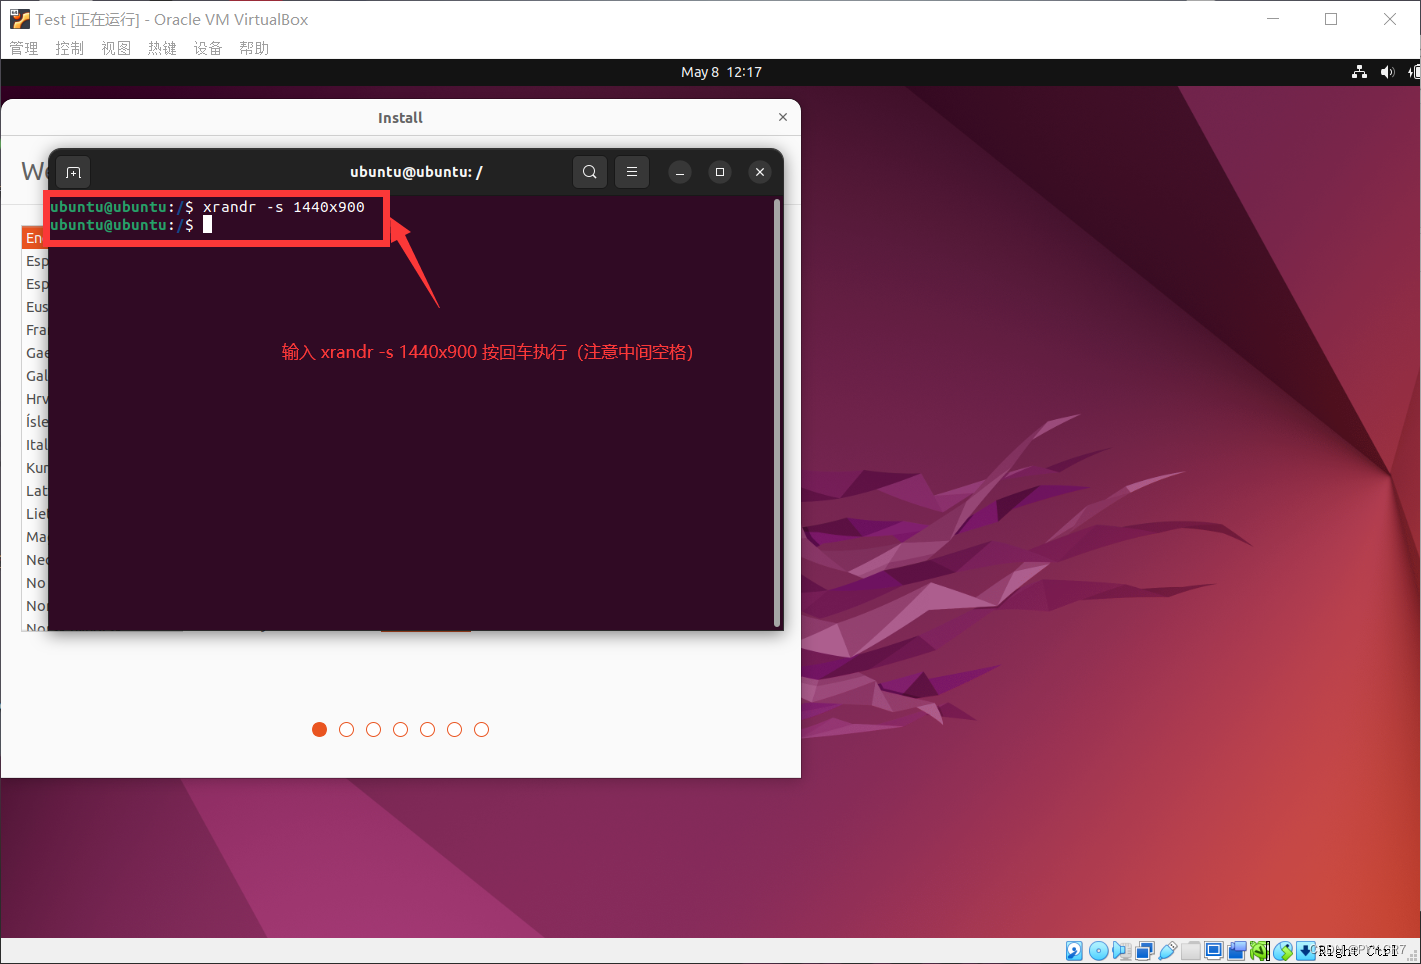The image size is (1421, 964).
Task: Close the Install window
Action: point(783,117)
